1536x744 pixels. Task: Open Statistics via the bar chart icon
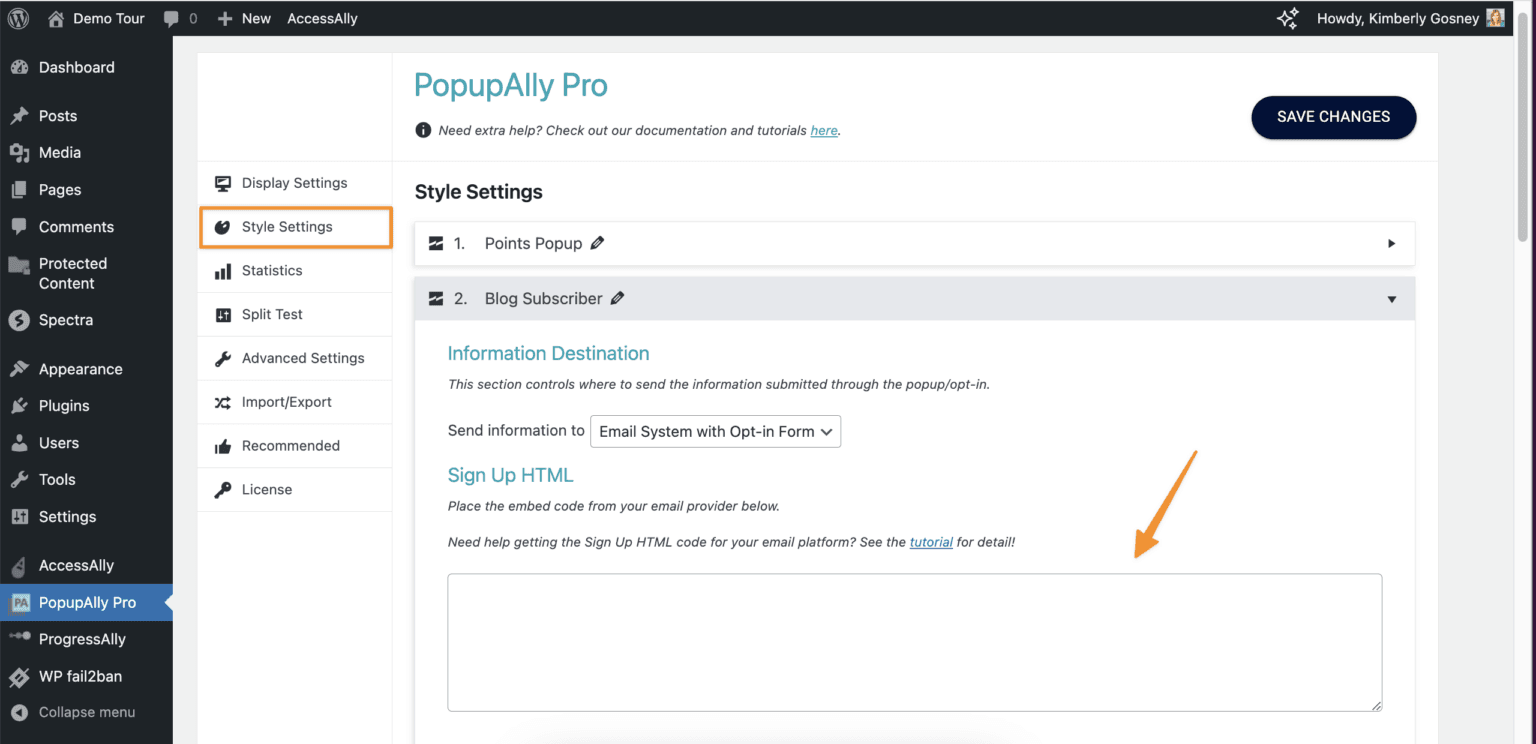point(222,270)
